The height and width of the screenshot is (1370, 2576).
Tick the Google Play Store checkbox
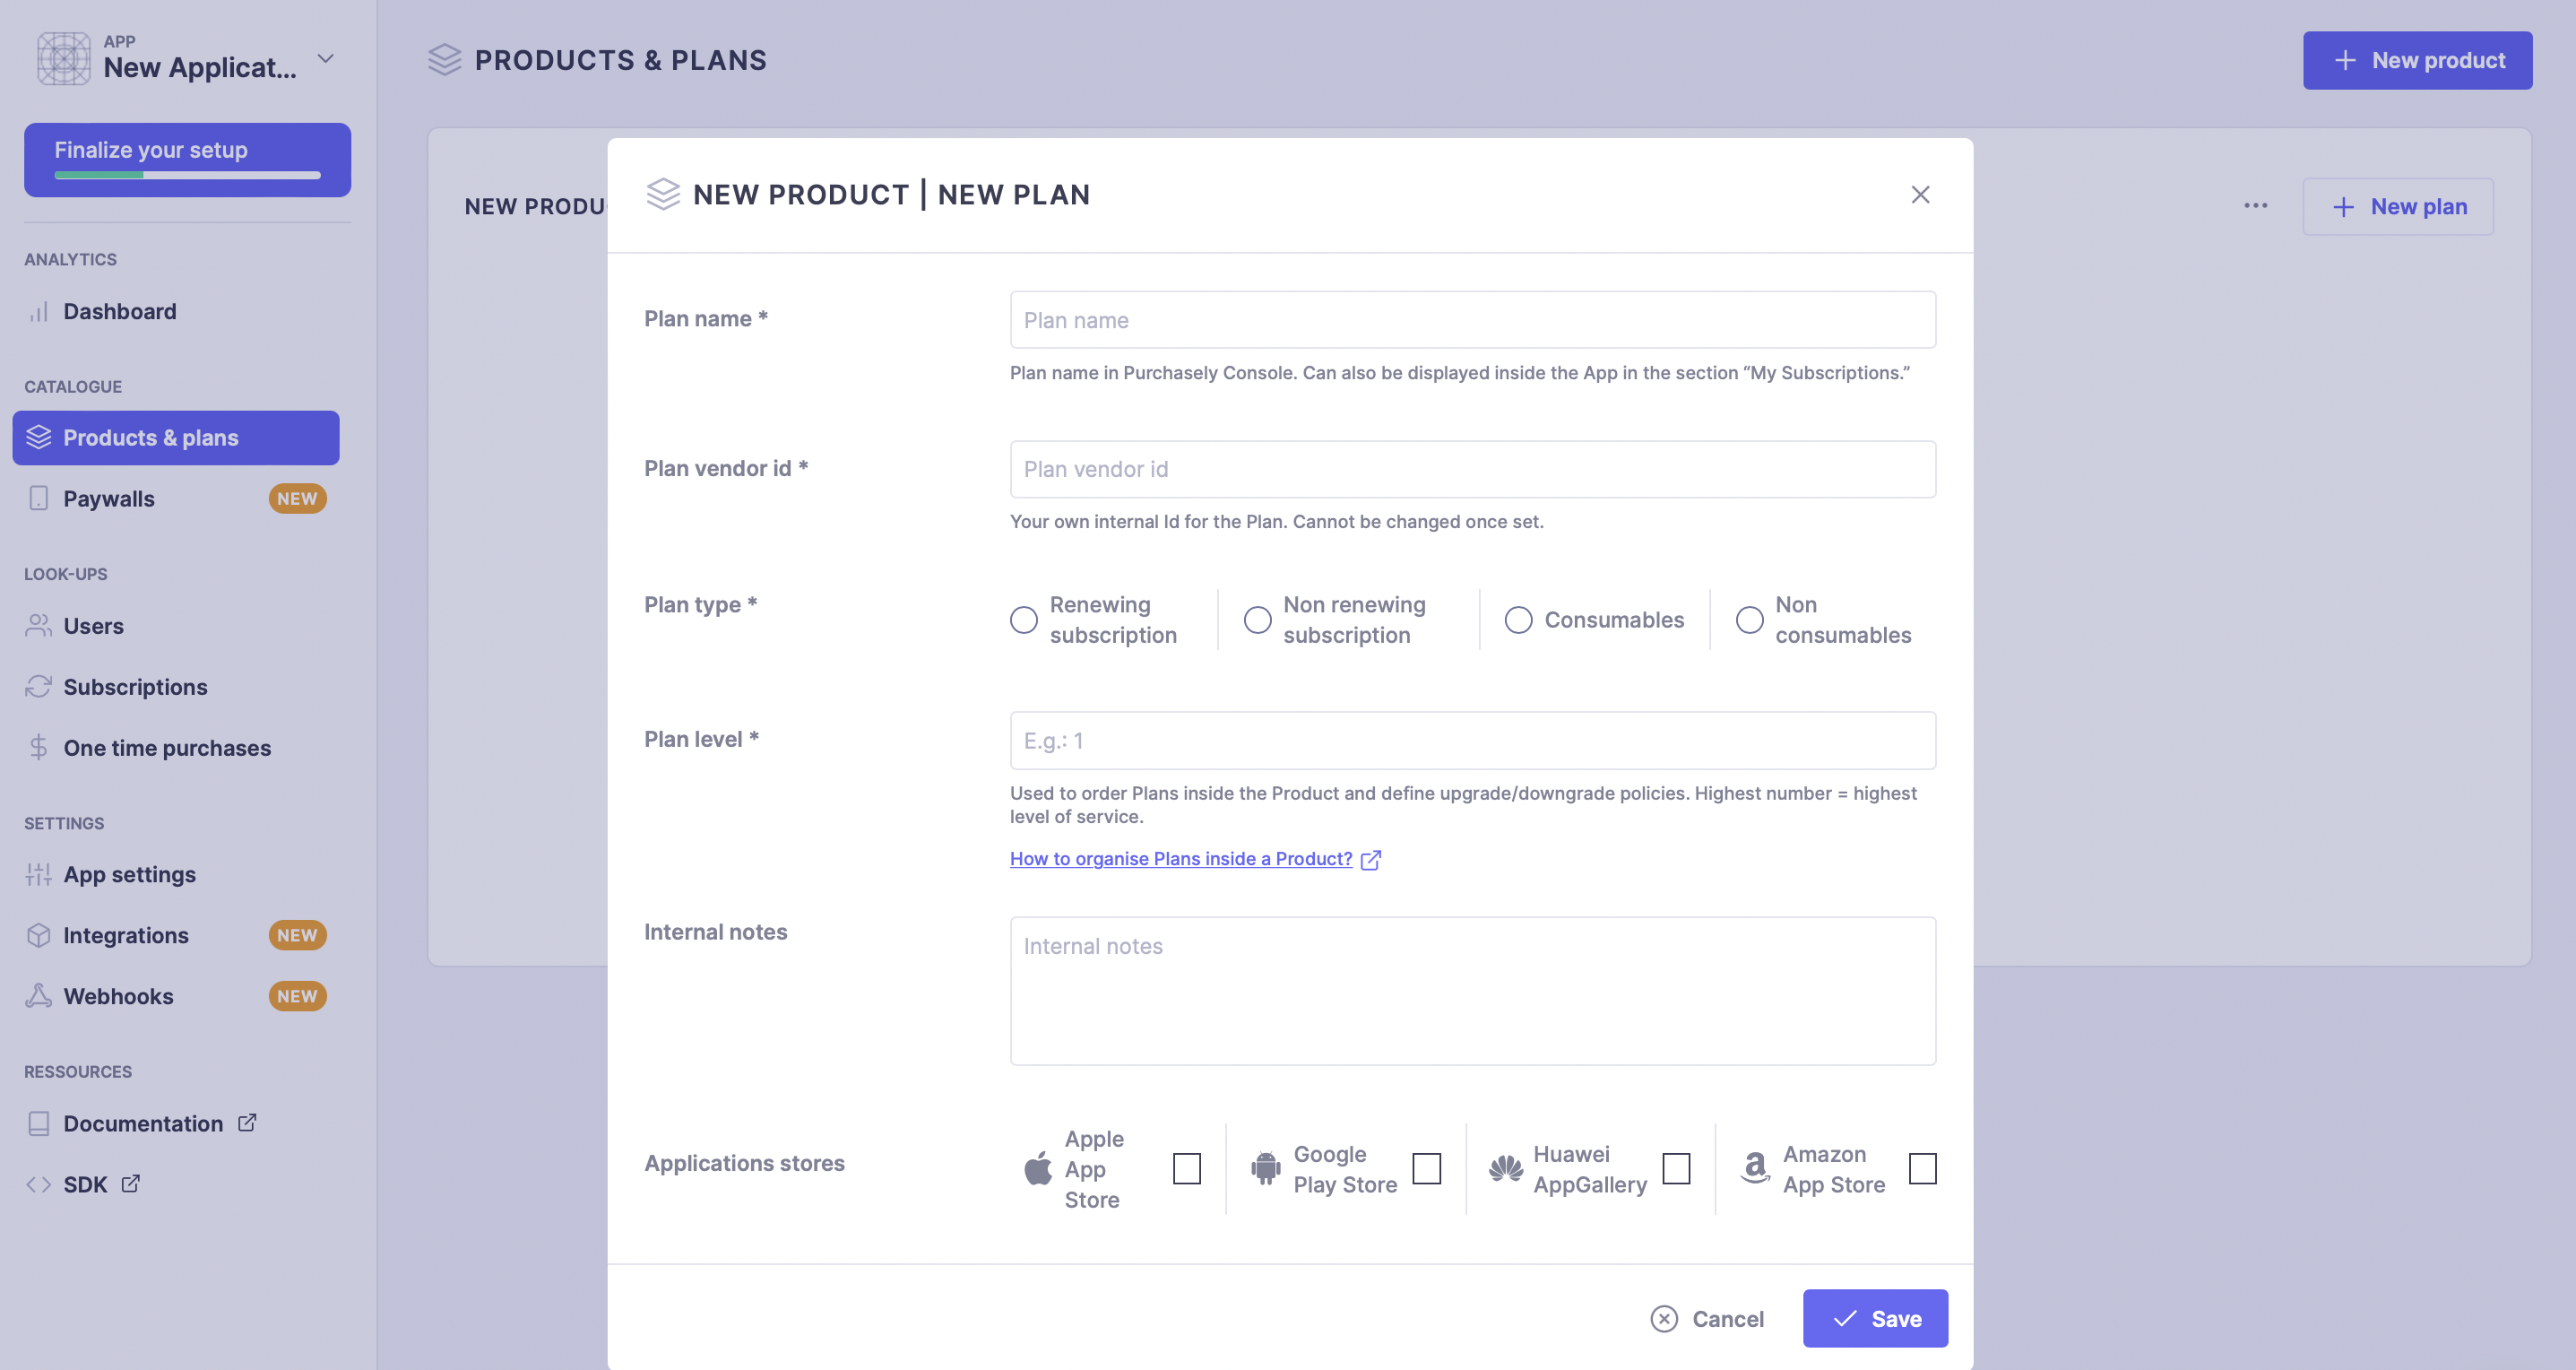1426,1168
